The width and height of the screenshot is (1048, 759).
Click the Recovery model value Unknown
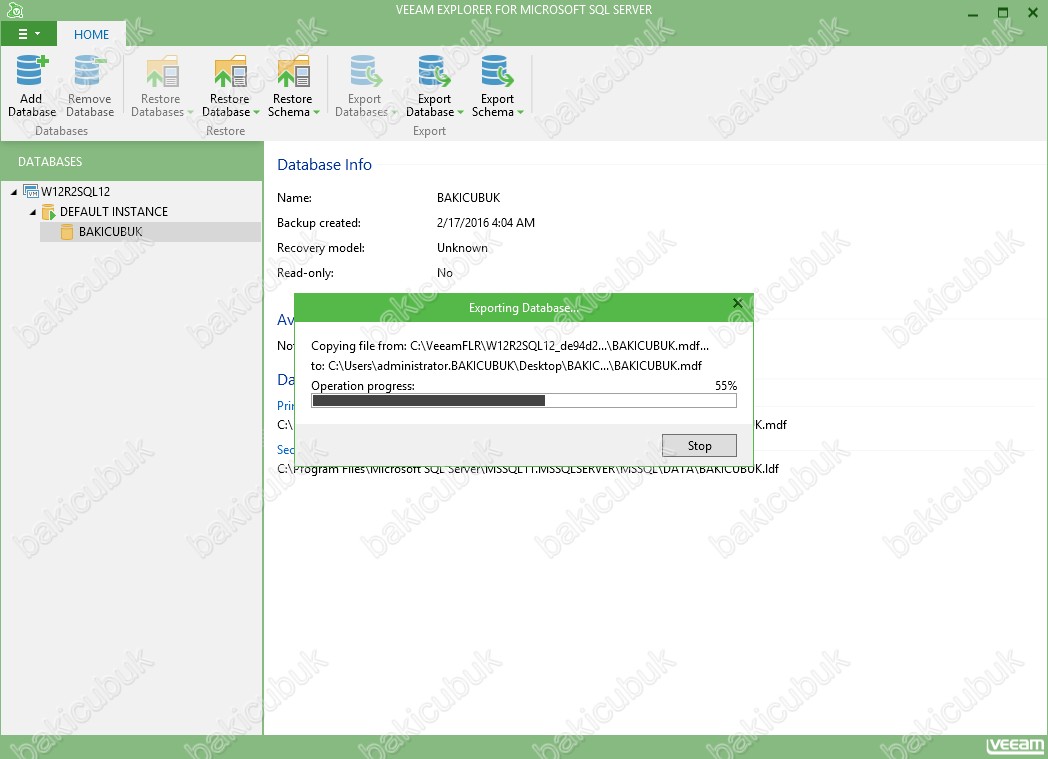pyautogui.click(x=463, y=248)
